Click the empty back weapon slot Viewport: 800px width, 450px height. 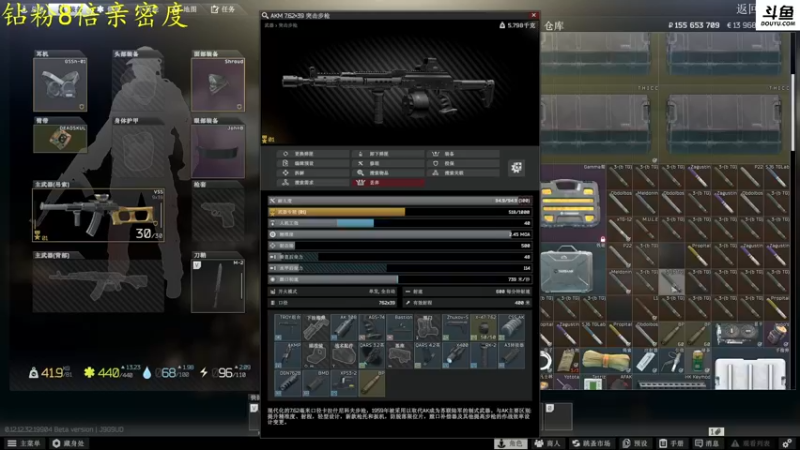pos(98,285)
